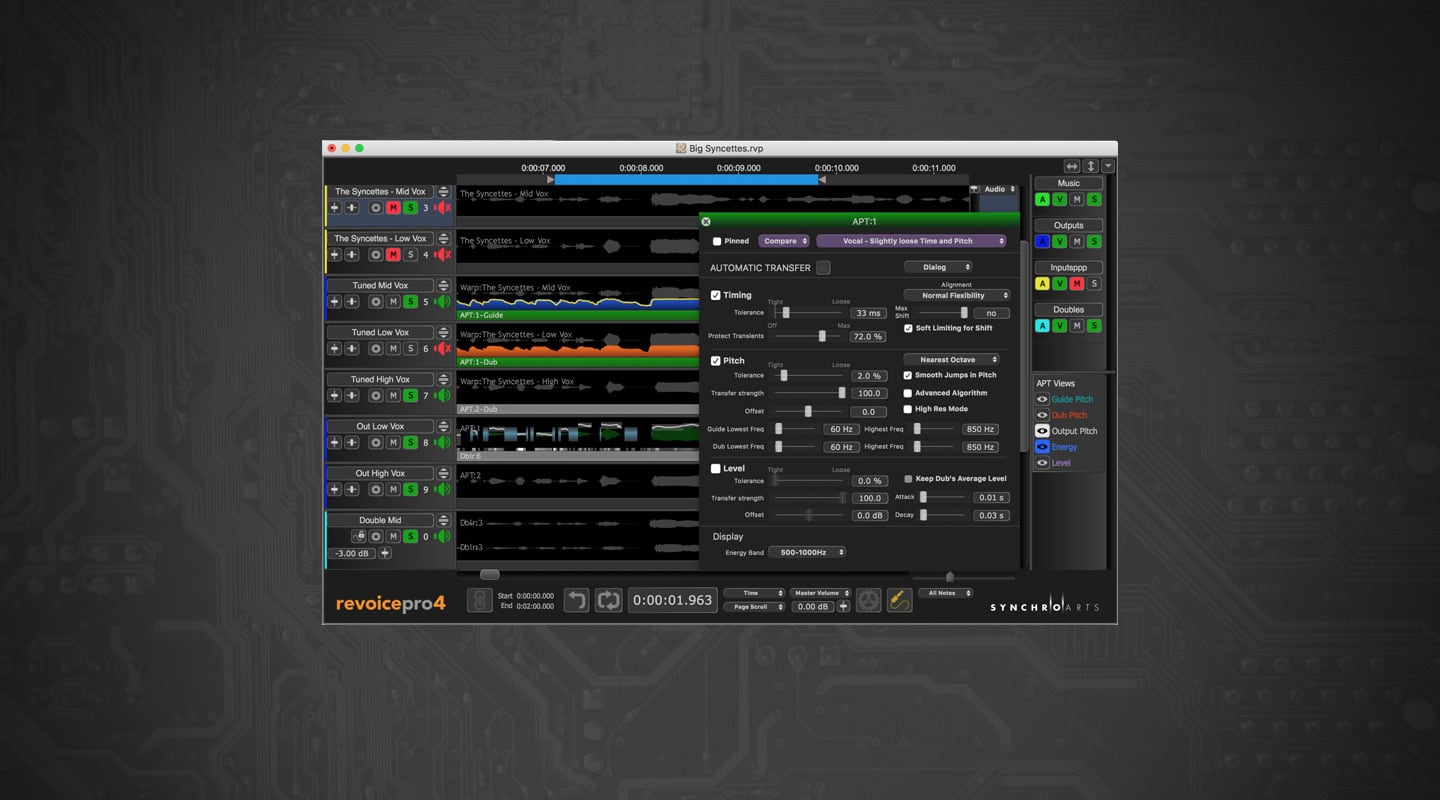Open the 500-1000Hz Energy Band dropdown
1440x800 pixels.
pos(807,552)
